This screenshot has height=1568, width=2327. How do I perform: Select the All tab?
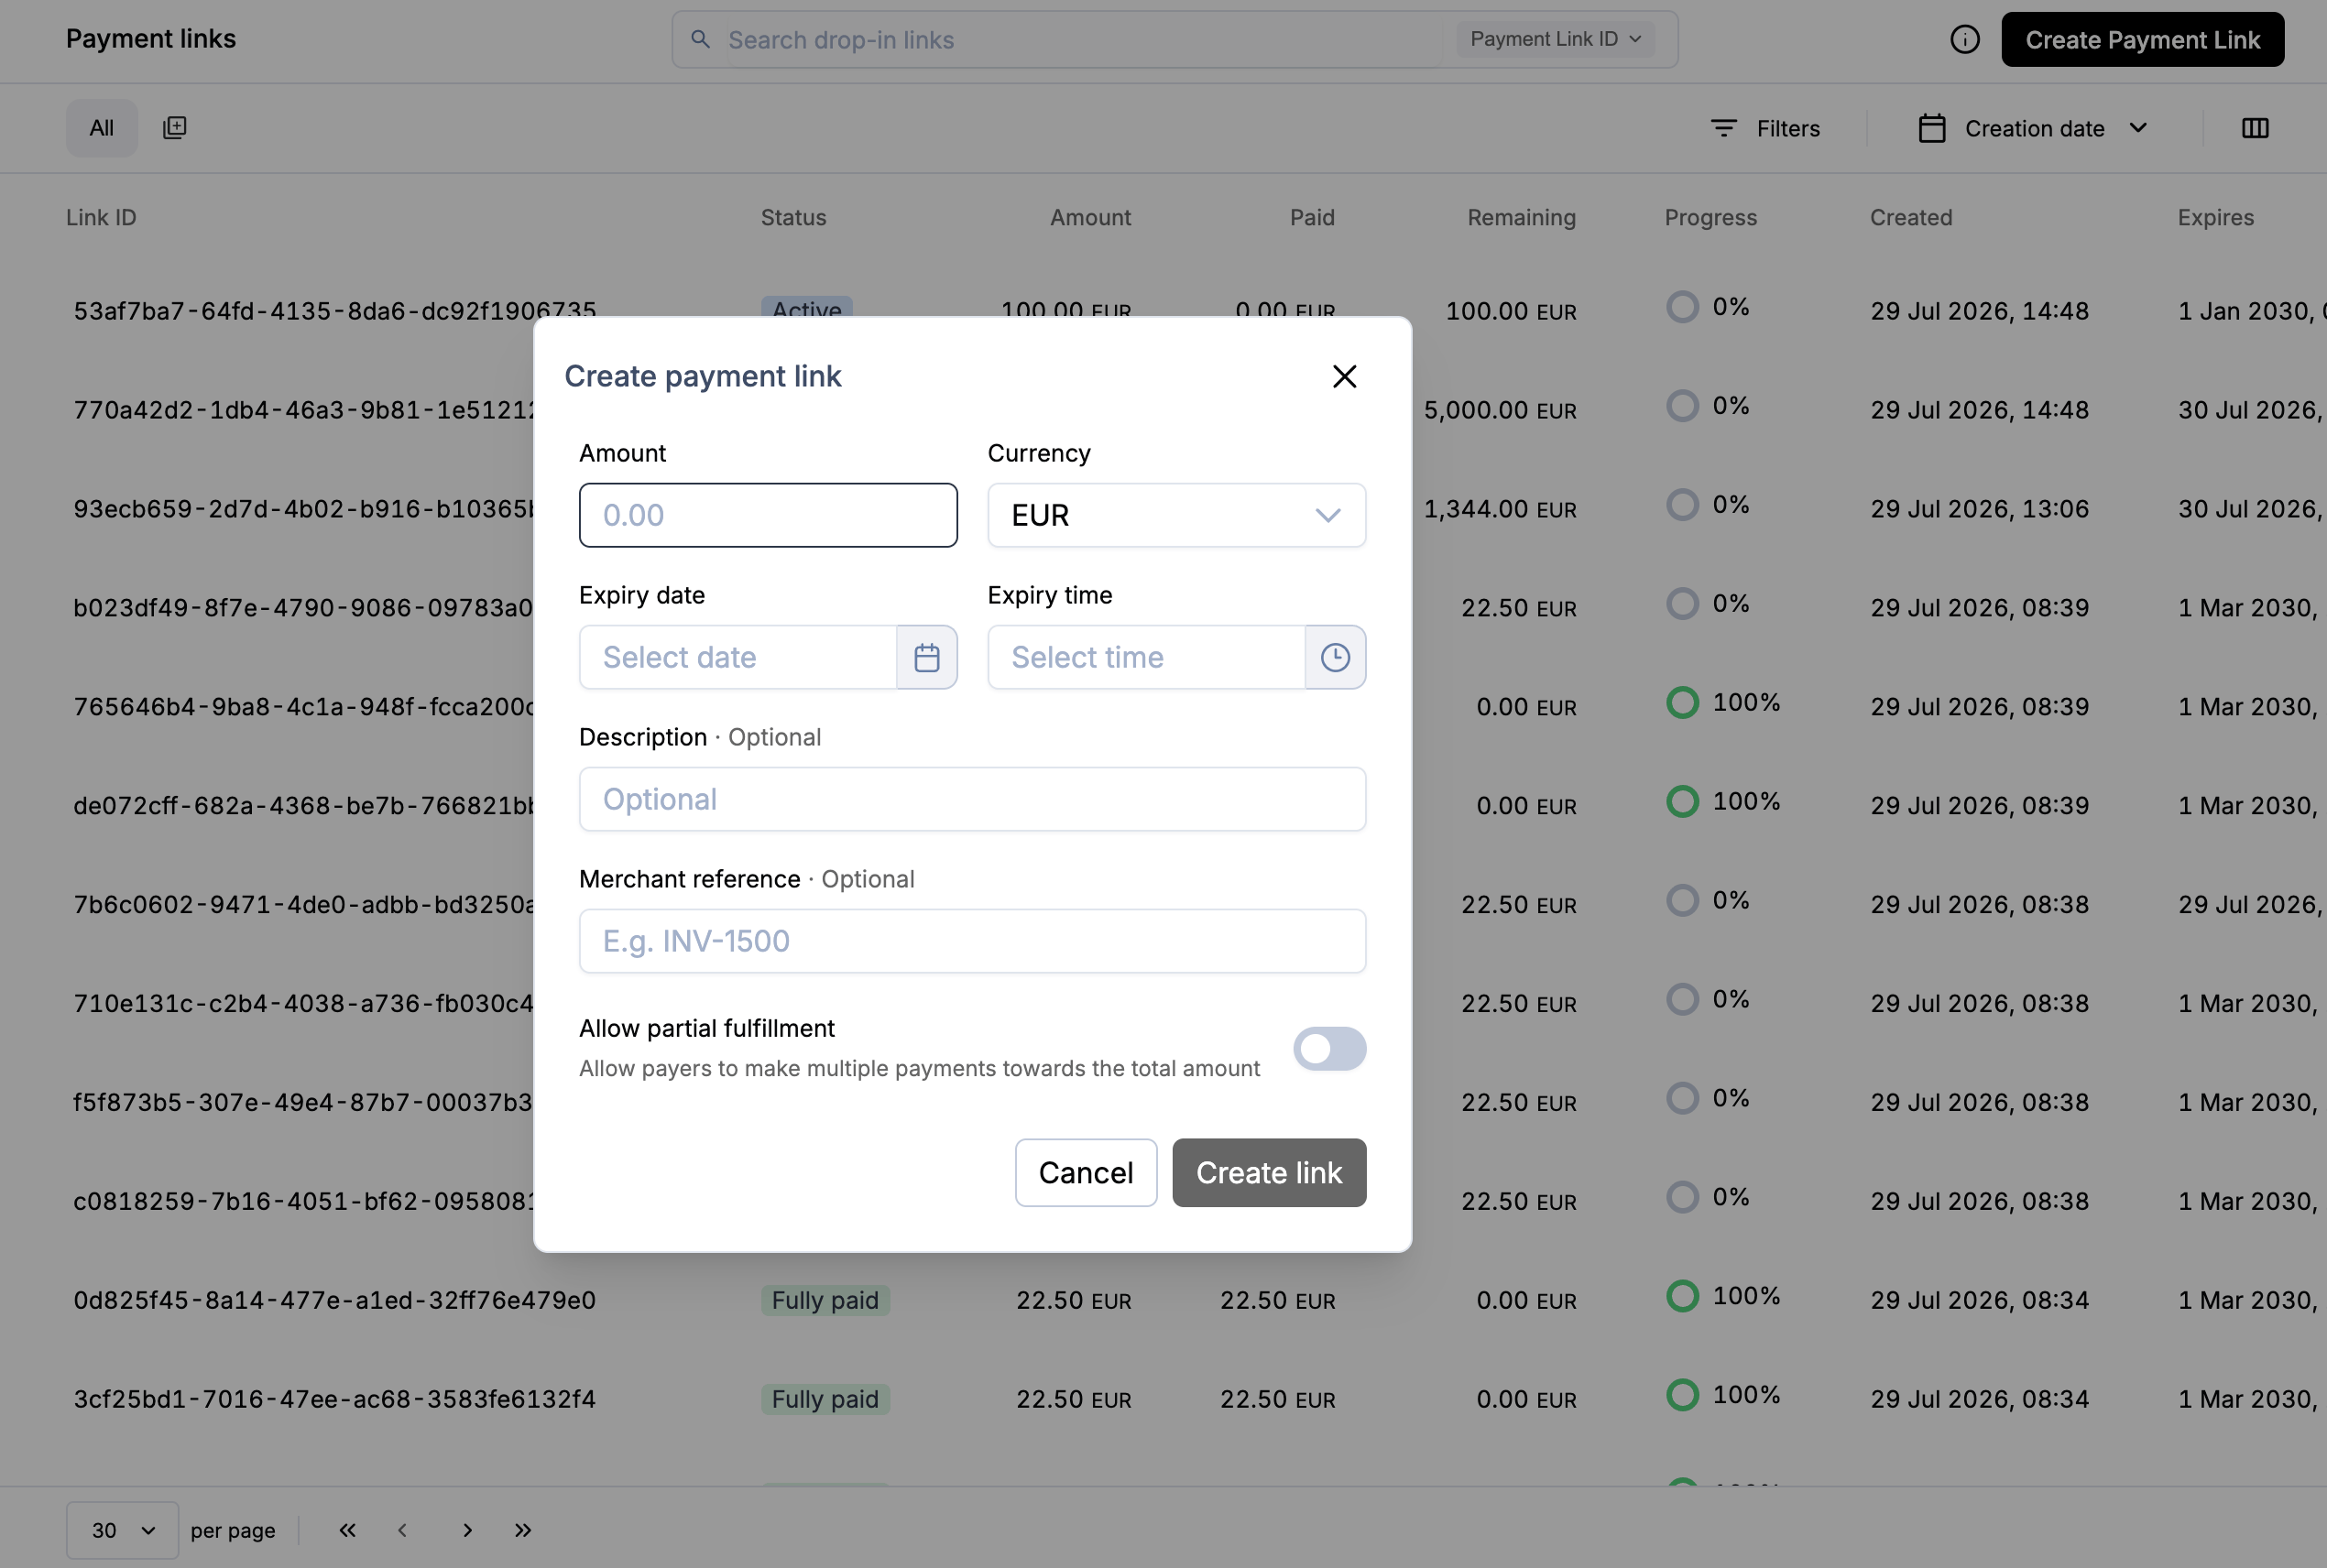coord(102,128)
